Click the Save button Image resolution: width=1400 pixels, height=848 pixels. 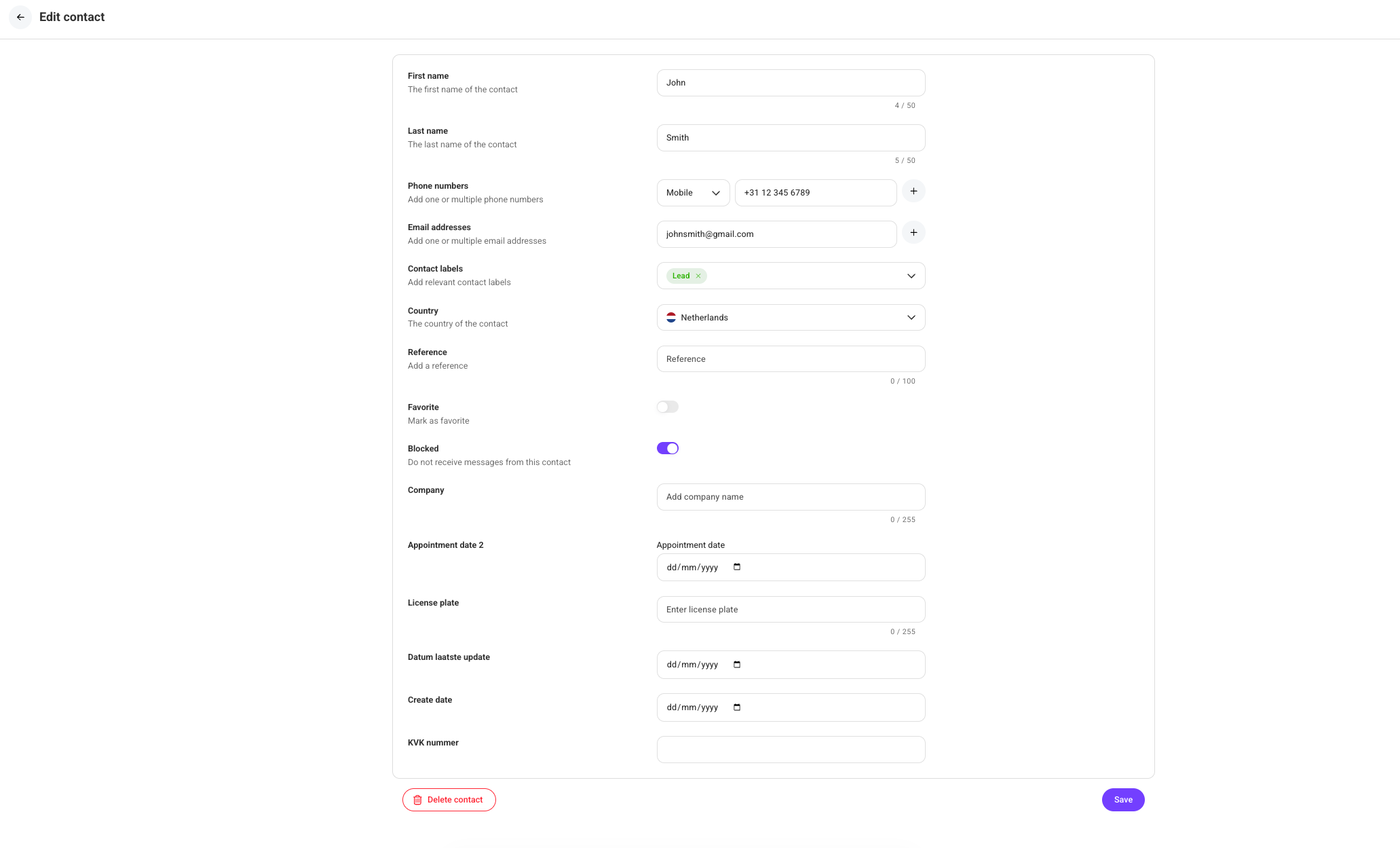pos(1123,800)
